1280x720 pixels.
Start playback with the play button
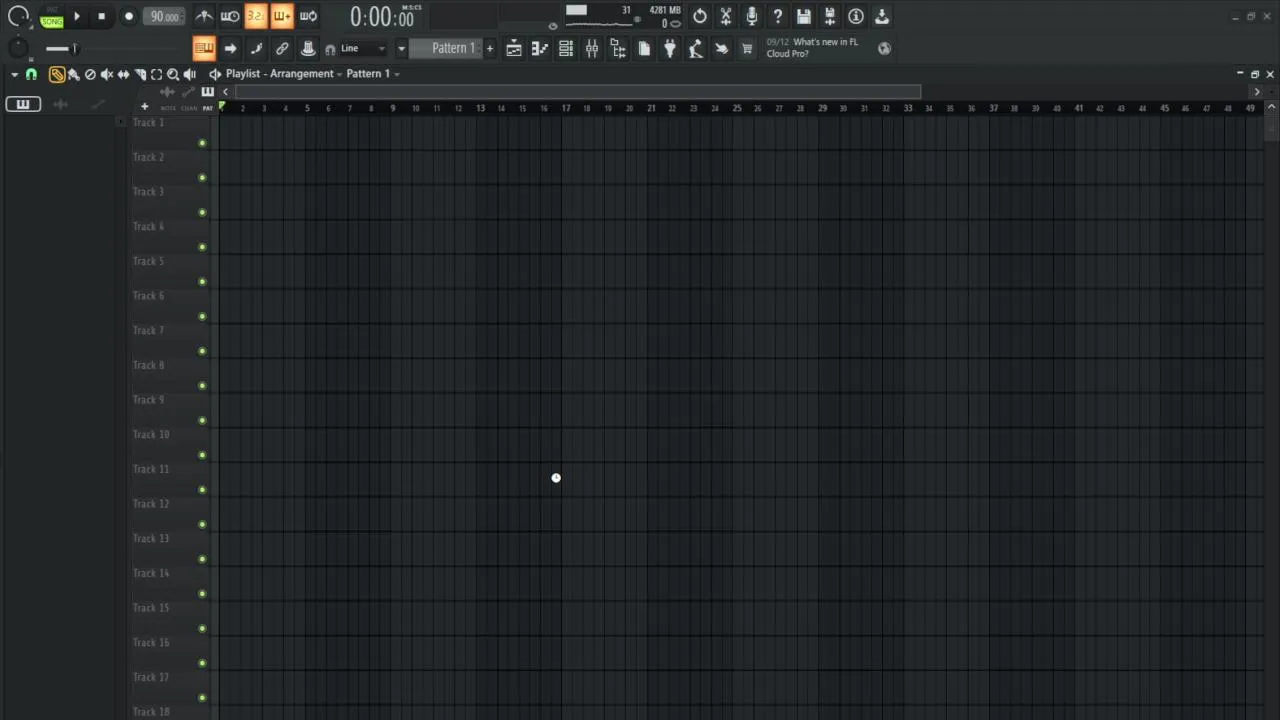77,17
